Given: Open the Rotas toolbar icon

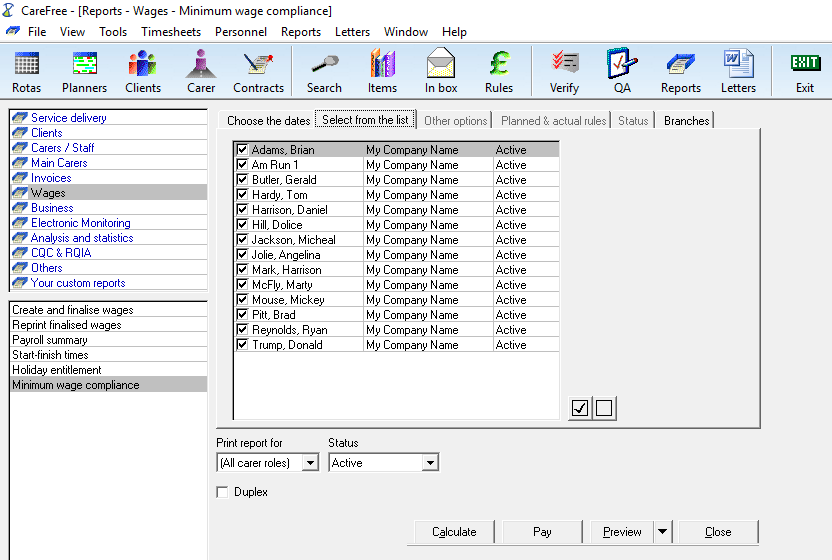Looking at the screenshot, I should point(27,70).
